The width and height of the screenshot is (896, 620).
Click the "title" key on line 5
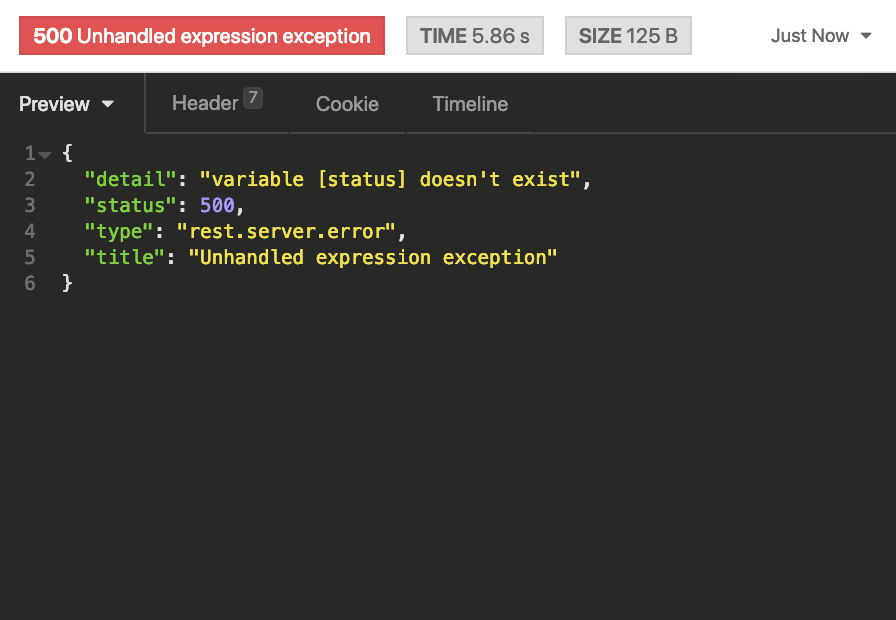(x=124, y=258)
